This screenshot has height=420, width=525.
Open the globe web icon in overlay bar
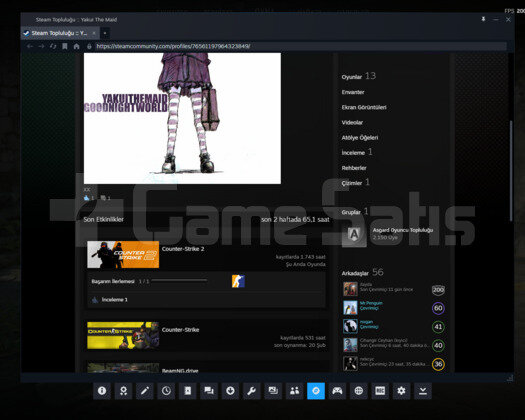[x=359, y=391]
